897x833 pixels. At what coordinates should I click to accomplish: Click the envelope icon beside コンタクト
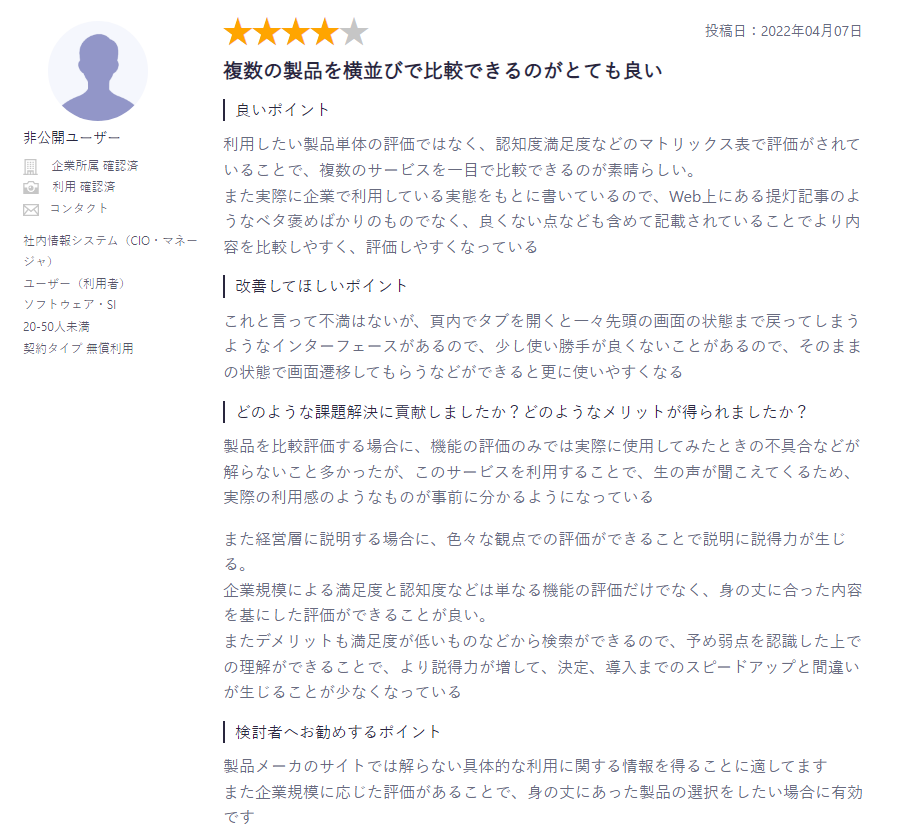click(31, 209)
